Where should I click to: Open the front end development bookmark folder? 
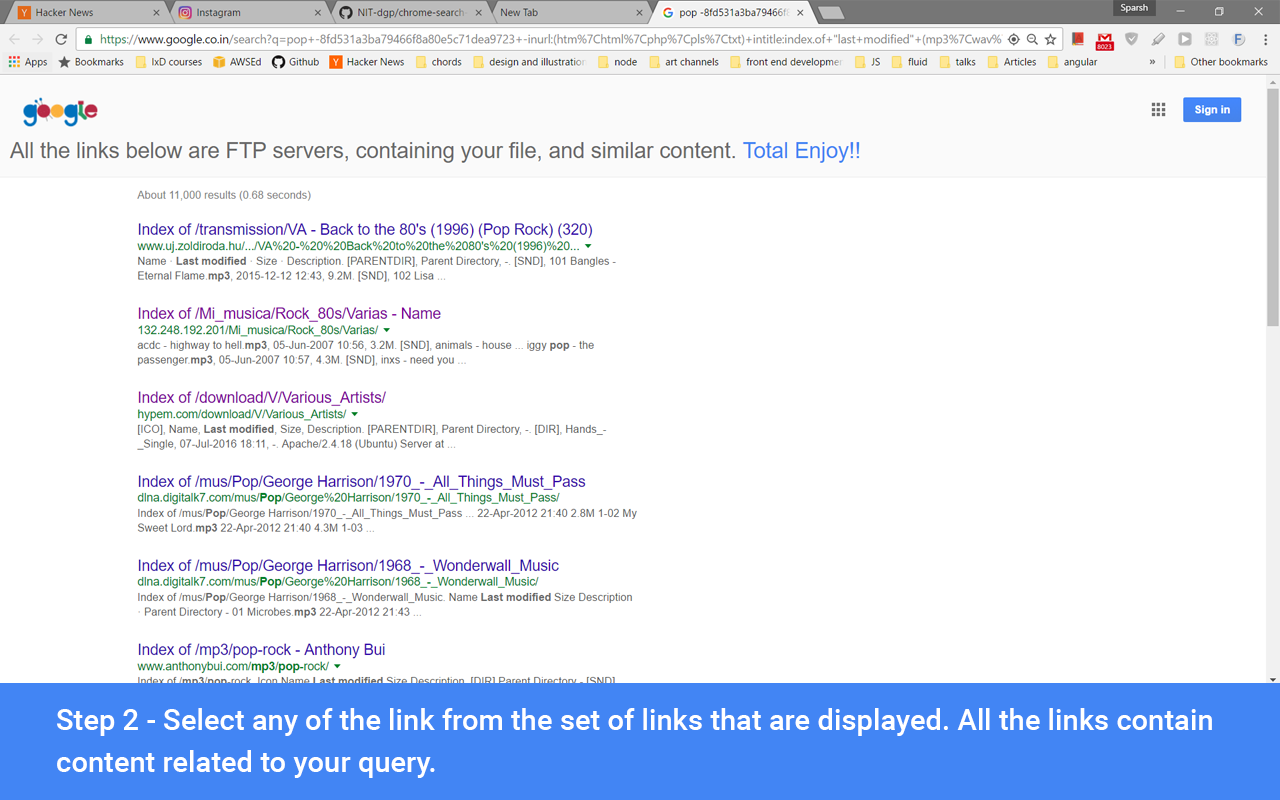[x=786, y=62]
